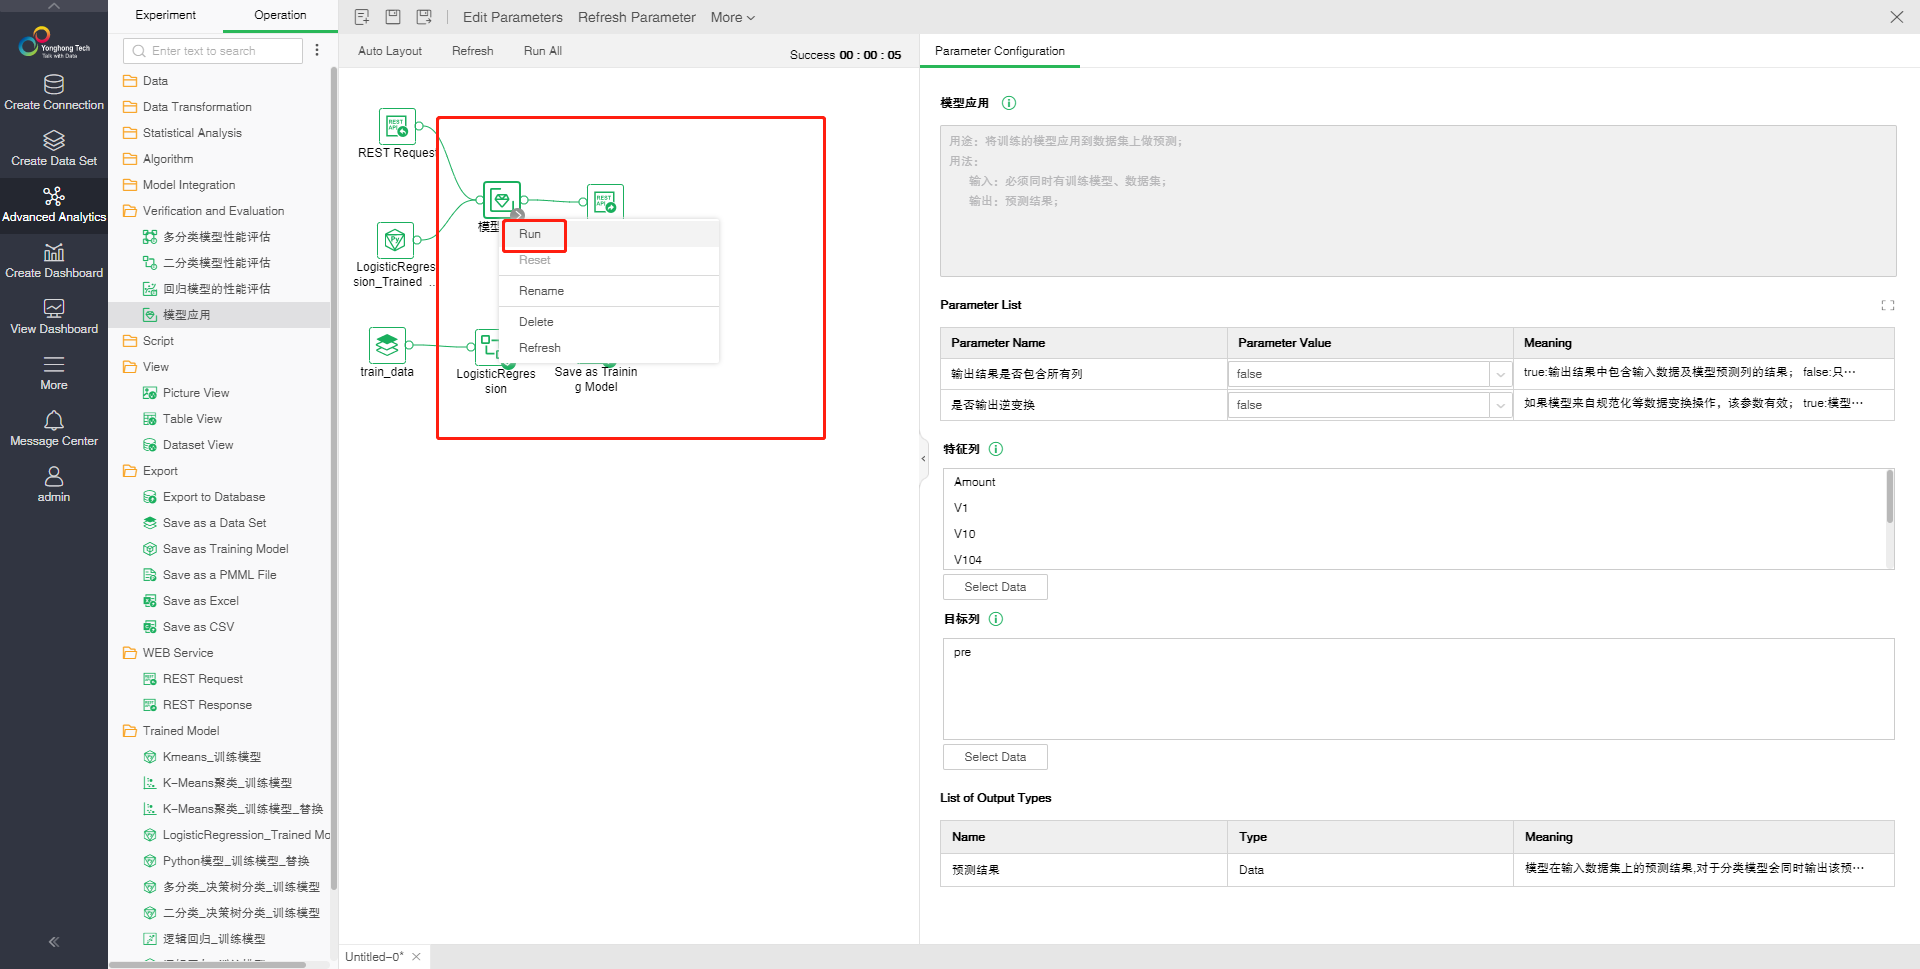Click Edit Parameters
This screenshot has width=1920, height=969.
click(512, 17)
